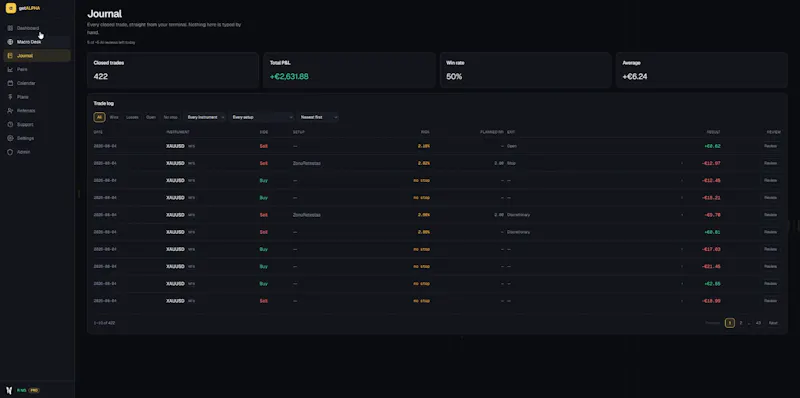Click the Closed trades 422 card
This screenshot has height=398, width=800.
tap(173, 70)
